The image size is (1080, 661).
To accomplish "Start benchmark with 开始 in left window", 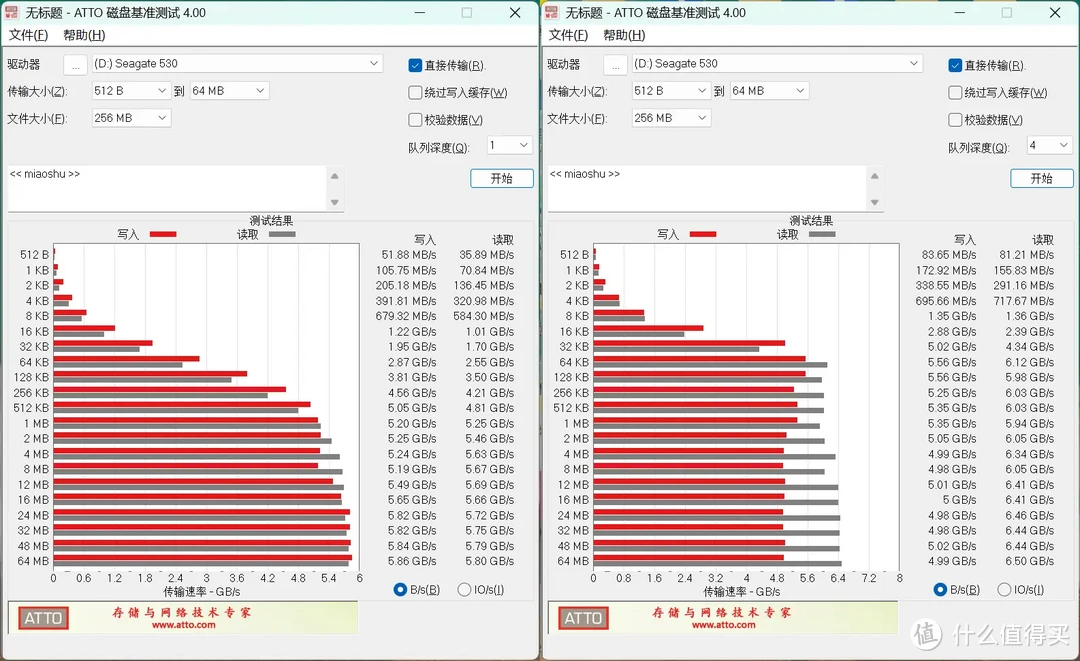I will point(501,178).
